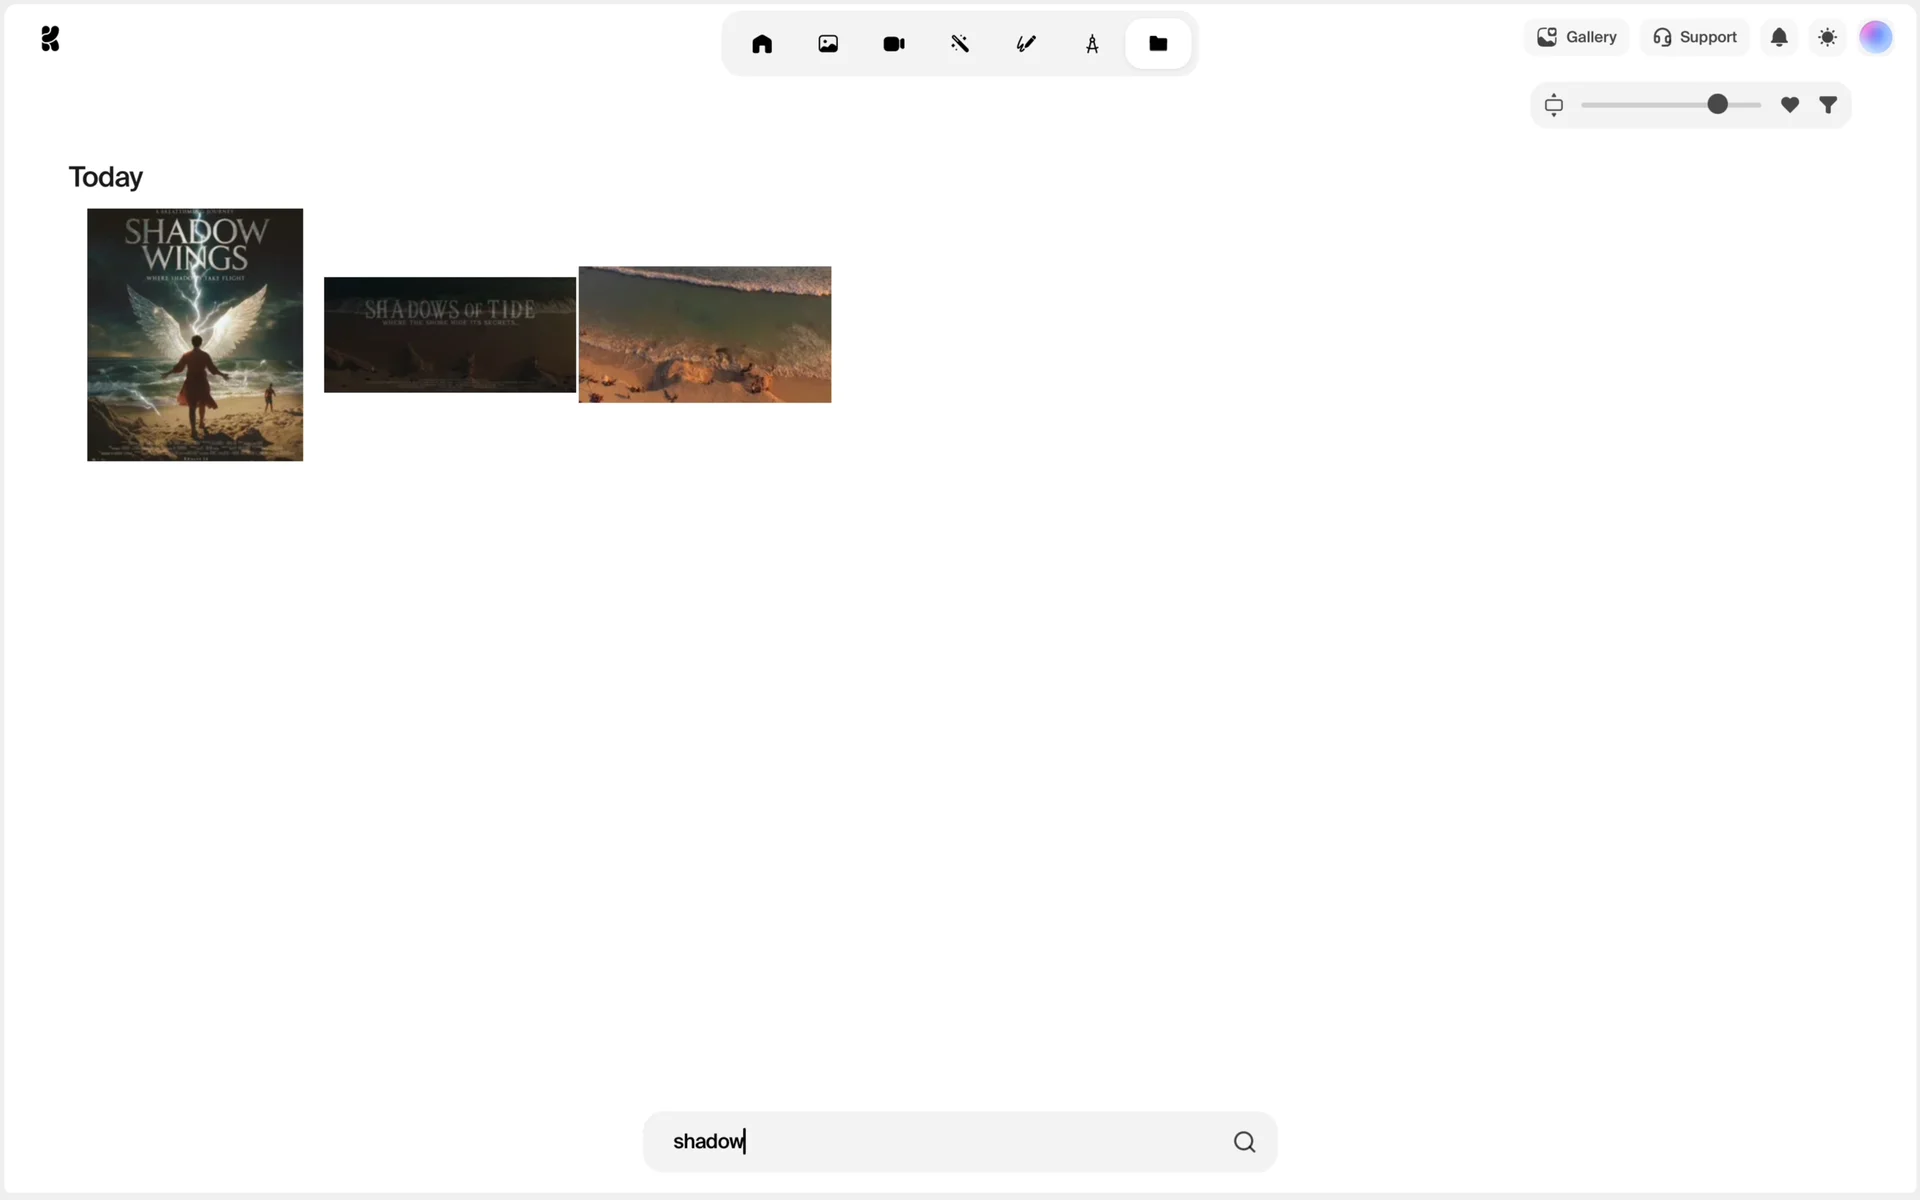This screenshot has width=1920, height=1200.
Task: Open the Shadows of Tide thumbnail
Action: tap(450, 335)
